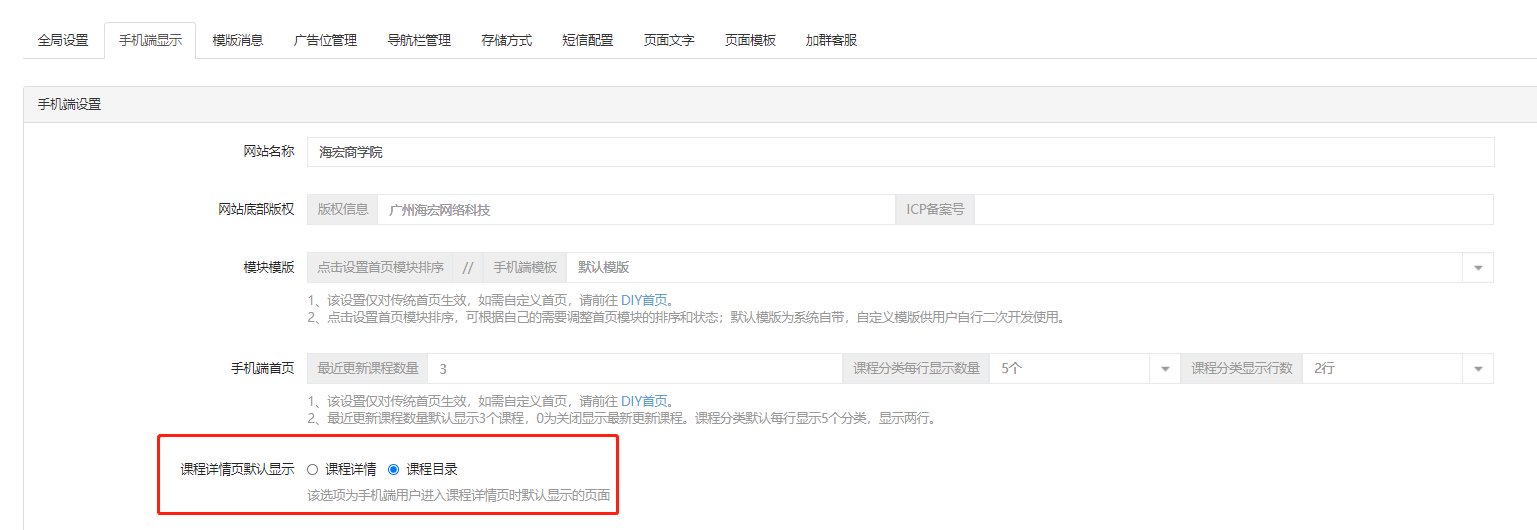Click the 手机端首页 label
This screenshot has width=1537, height=530.
coord(263,368)
